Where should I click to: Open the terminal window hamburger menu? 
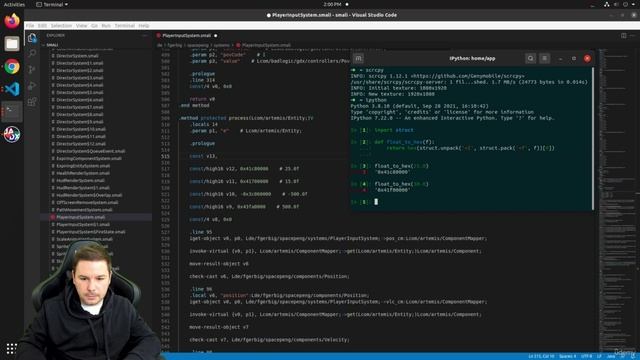[x=544, y=58]
